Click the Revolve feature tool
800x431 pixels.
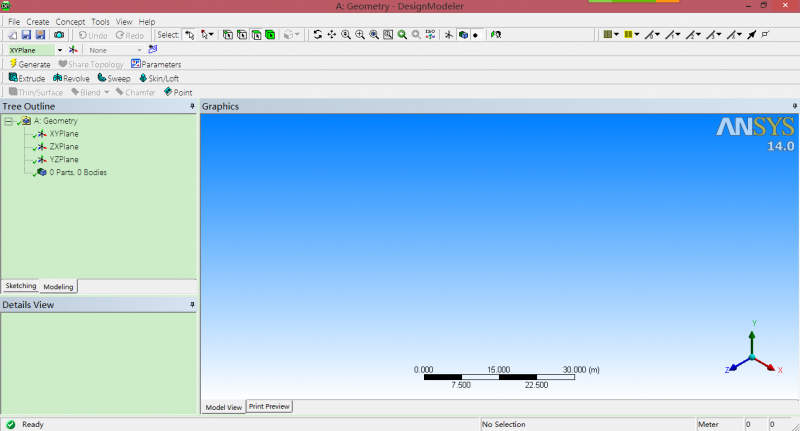tap(71, 78)
